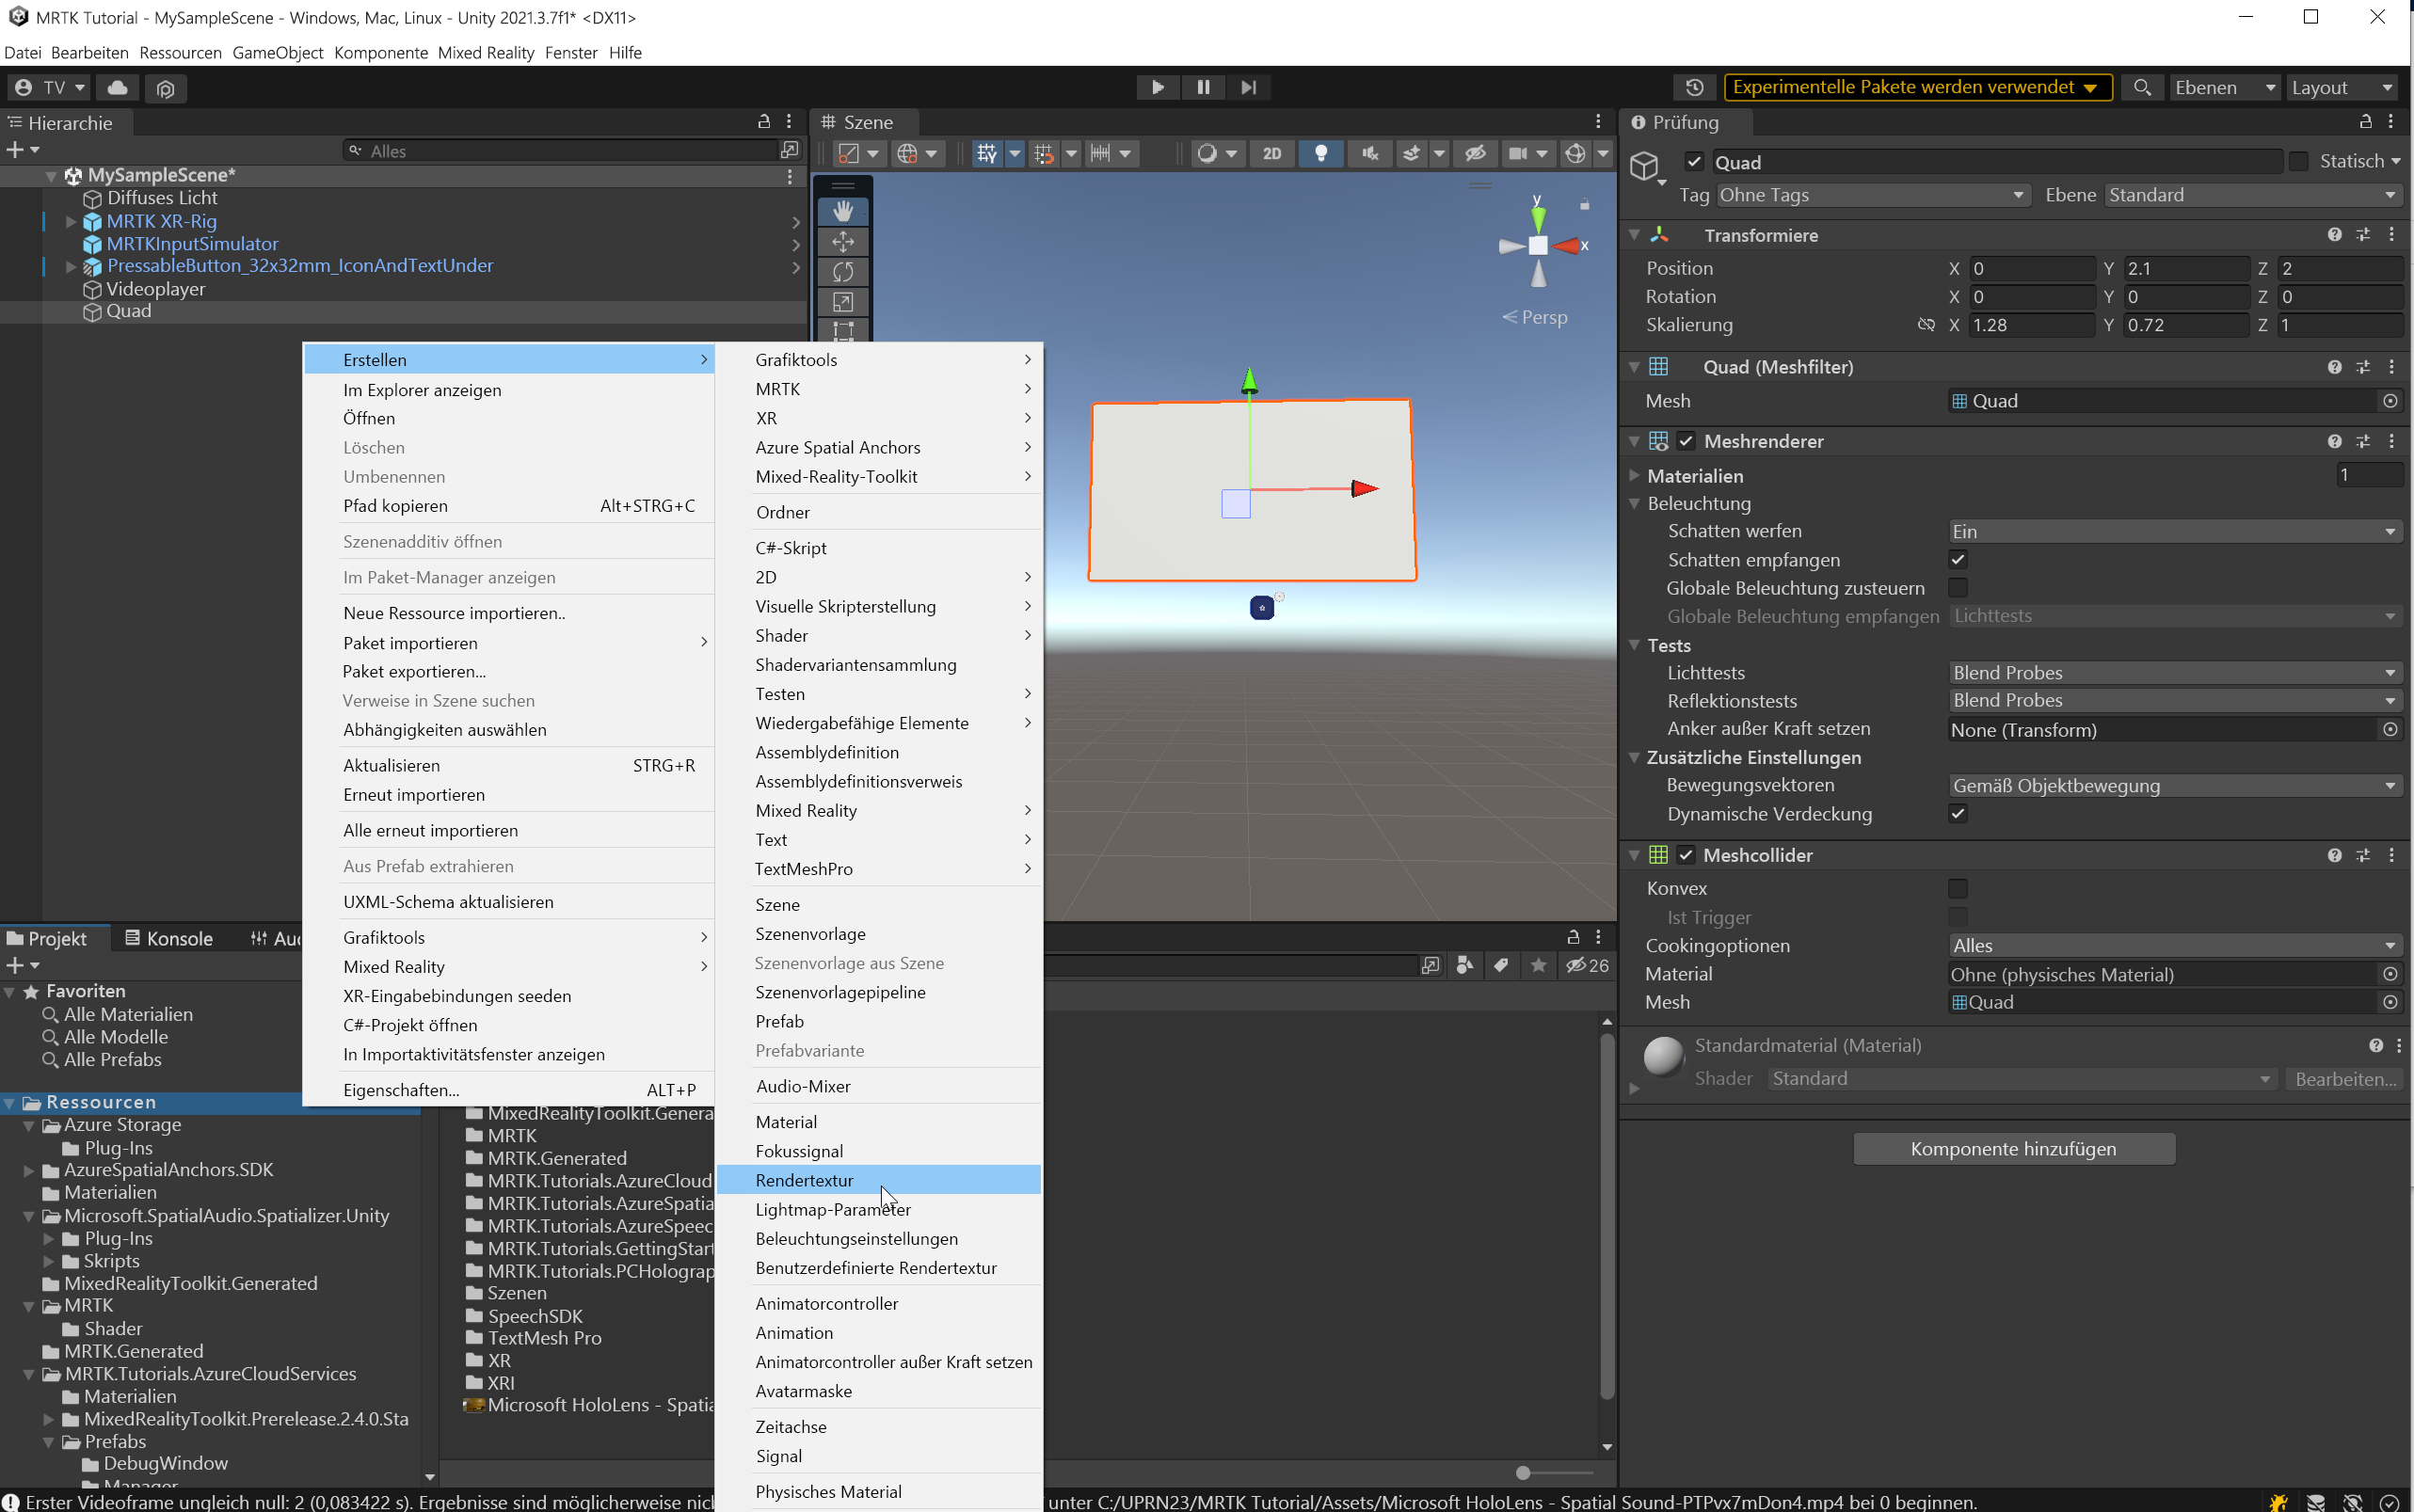This screenshot has width=2414, height=1512.
Task: Toggle Dynamische Verdeckung checkbox
Action: [x=1958, y=814]
